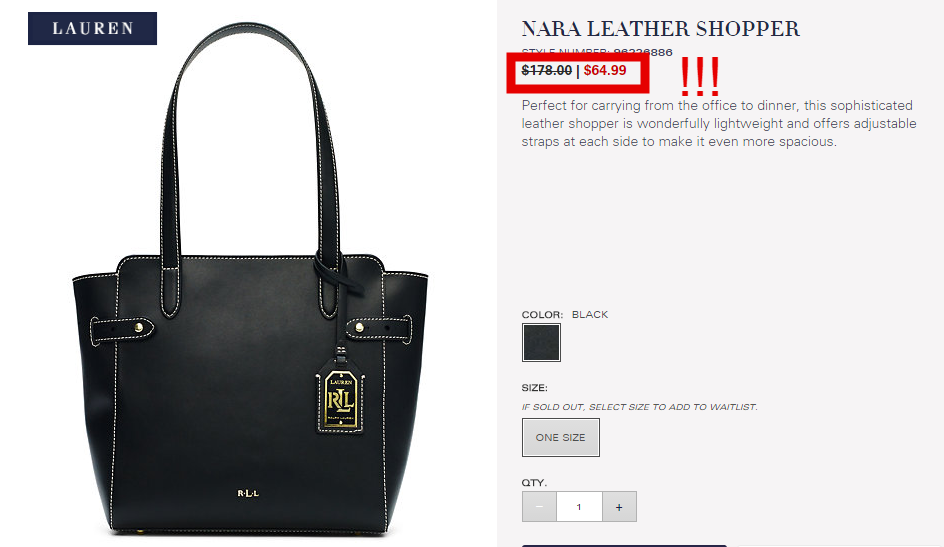Screen dimensions: 944x547
Task: Click the SIZE: label
Action: pos(535,388)
